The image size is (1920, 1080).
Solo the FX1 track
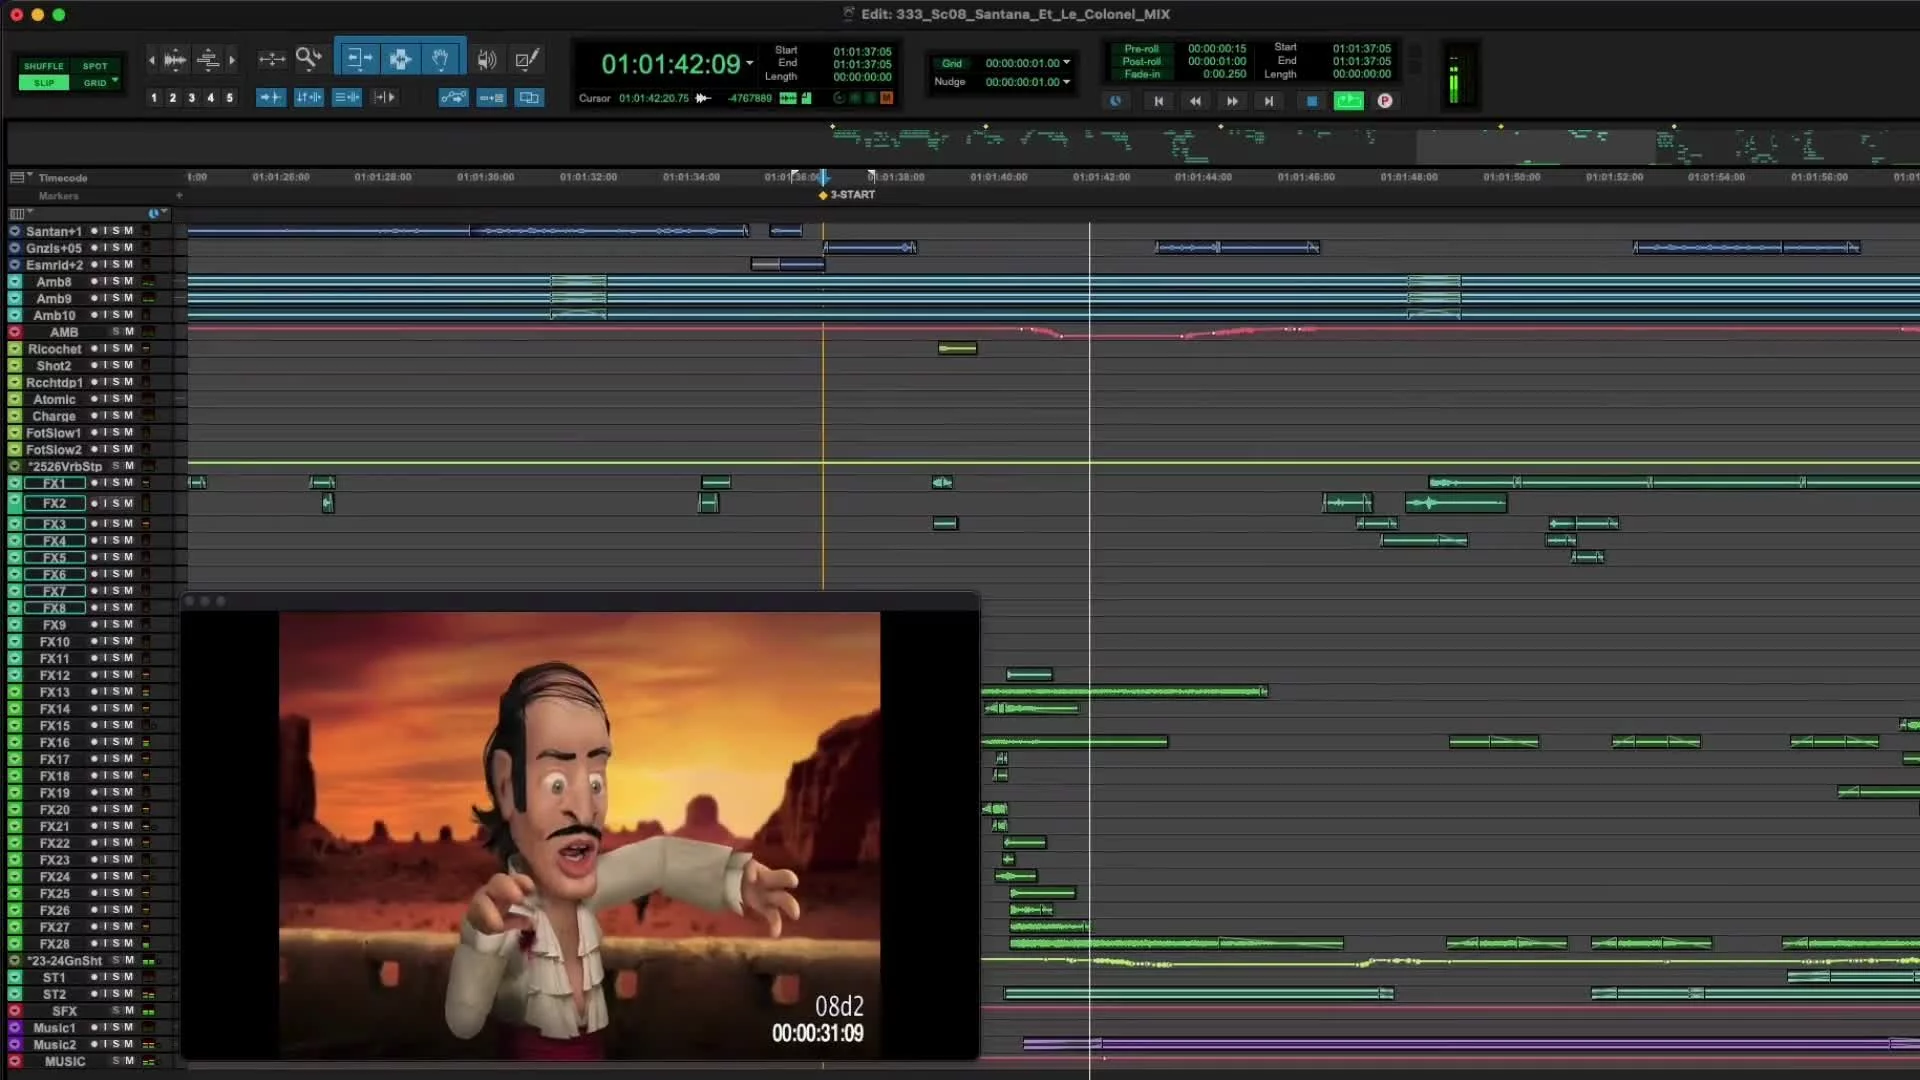coord(116,483)
